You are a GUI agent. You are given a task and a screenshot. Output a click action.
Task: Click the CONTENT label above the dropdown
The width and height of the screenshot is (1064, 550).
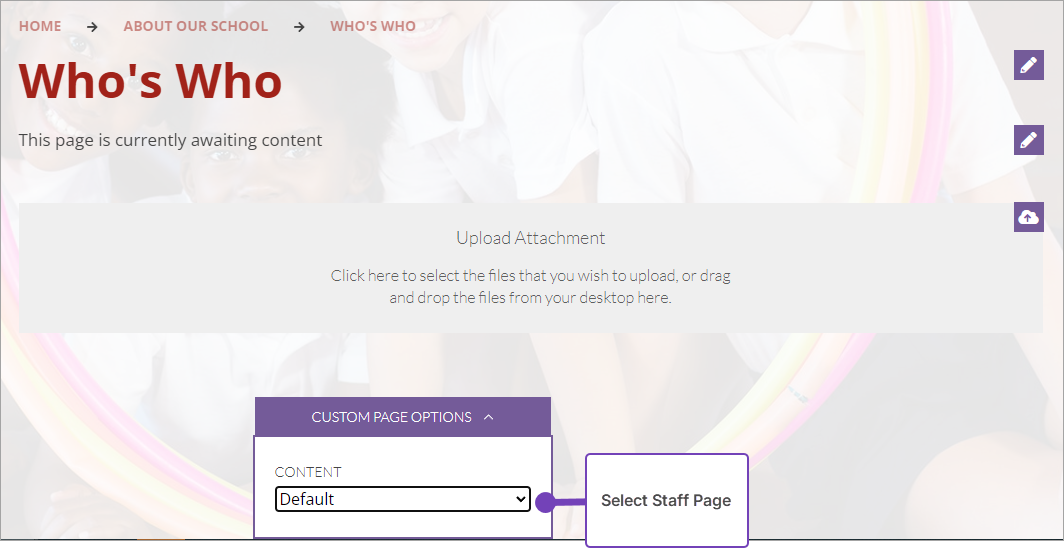click(x=308, y=472)
